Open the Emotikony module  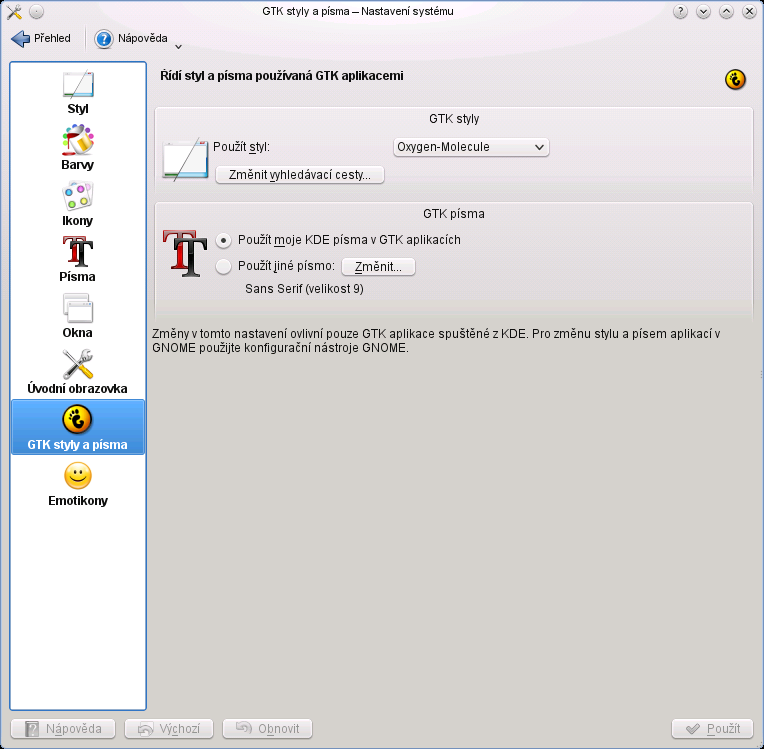click(78, 484)
